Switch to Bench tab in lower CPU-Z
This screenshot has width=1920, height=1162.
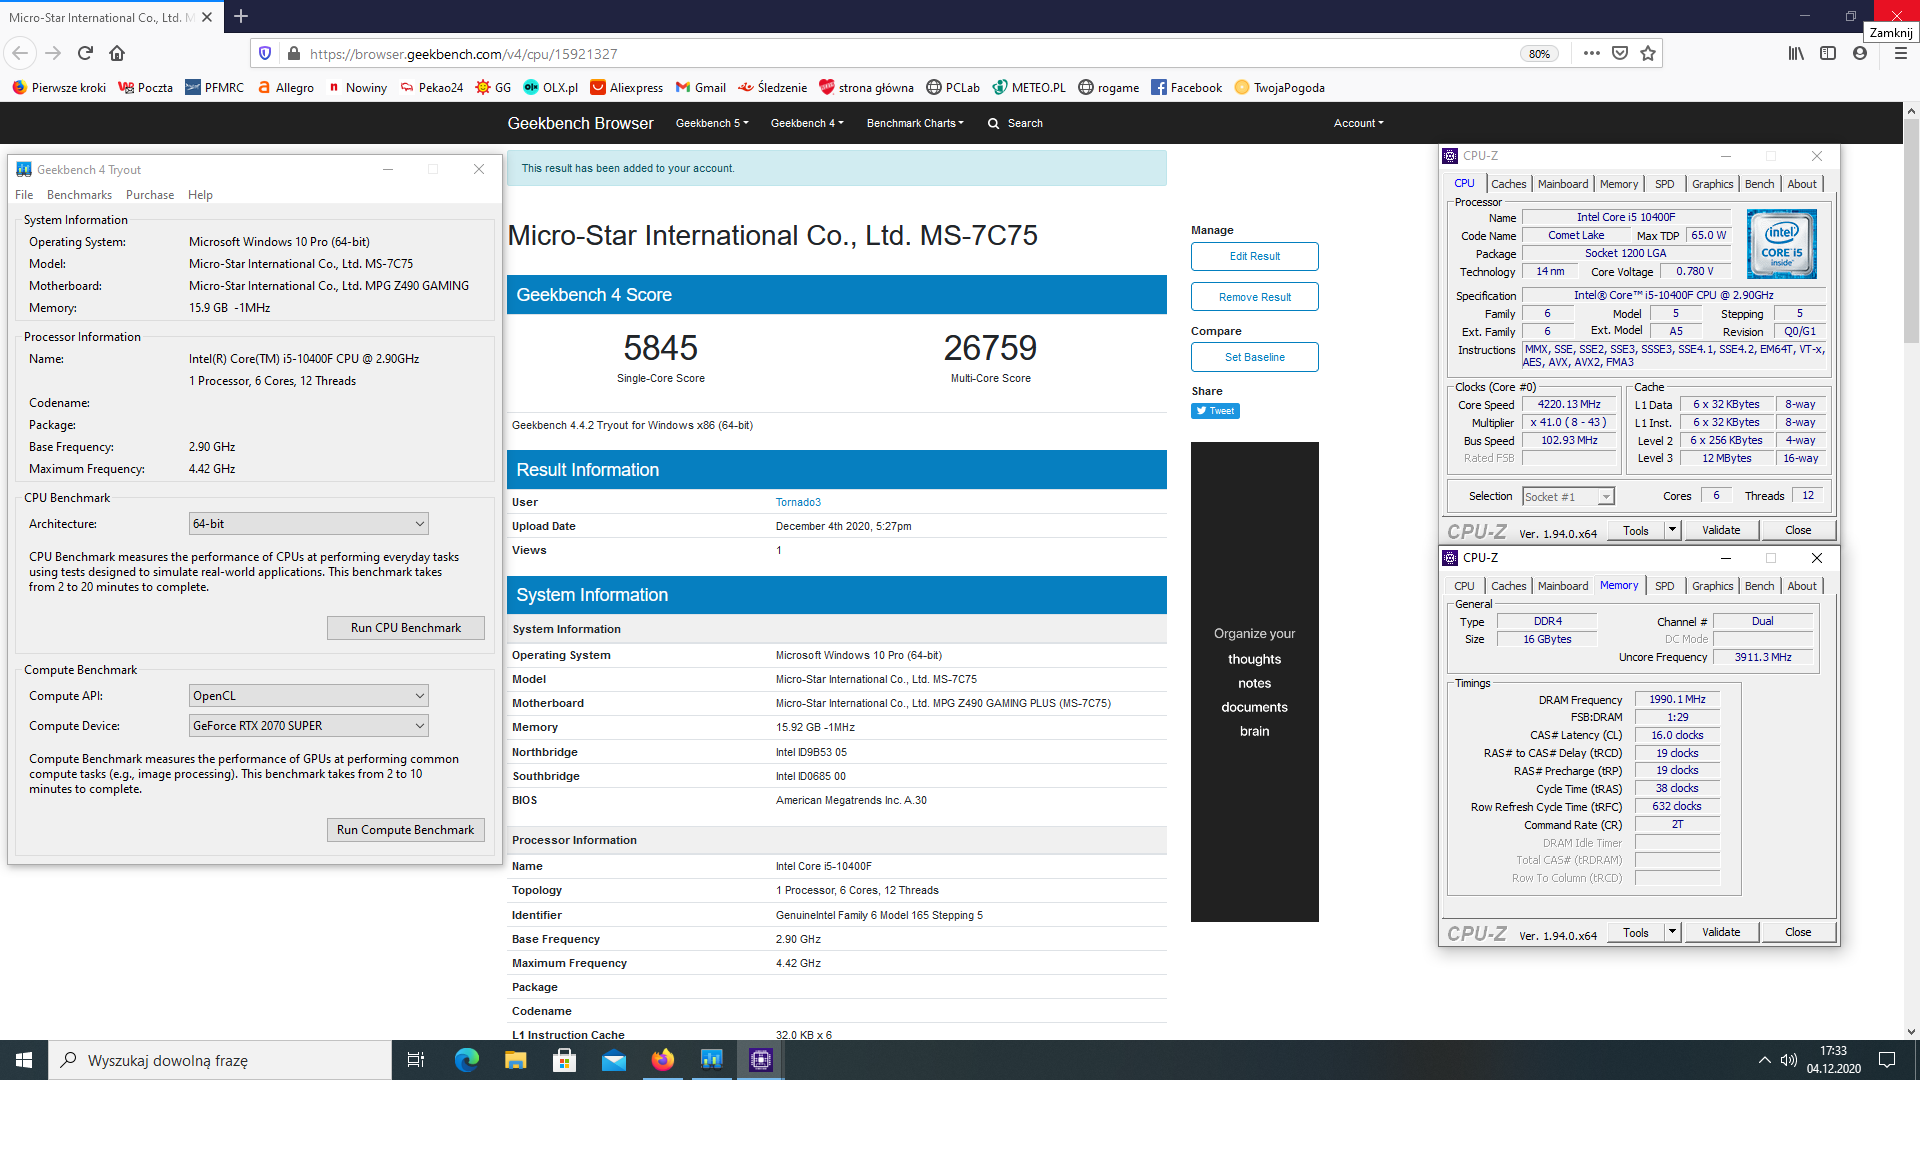pos(1759,586)
